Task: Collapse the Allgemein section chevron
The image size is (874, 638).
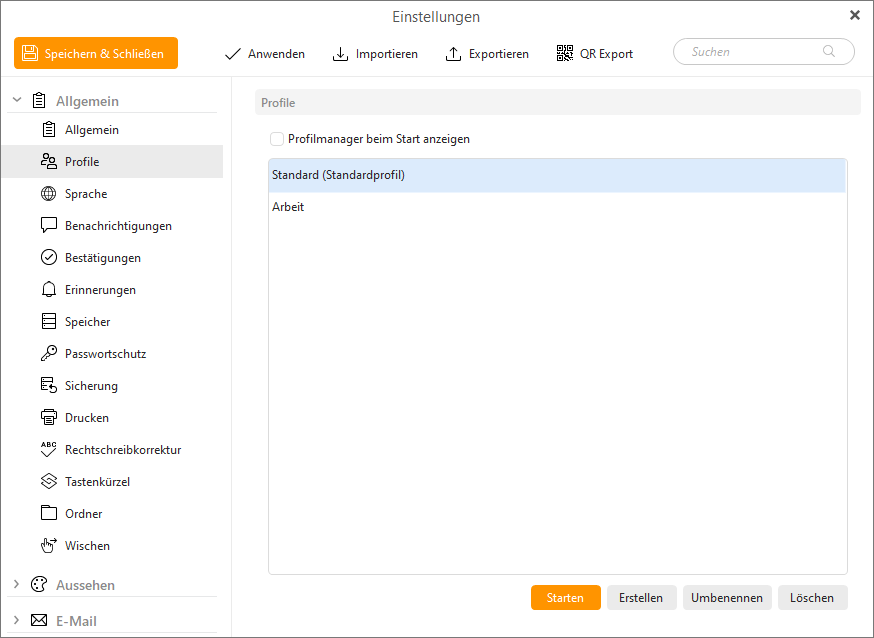Action: click(17, 101)
